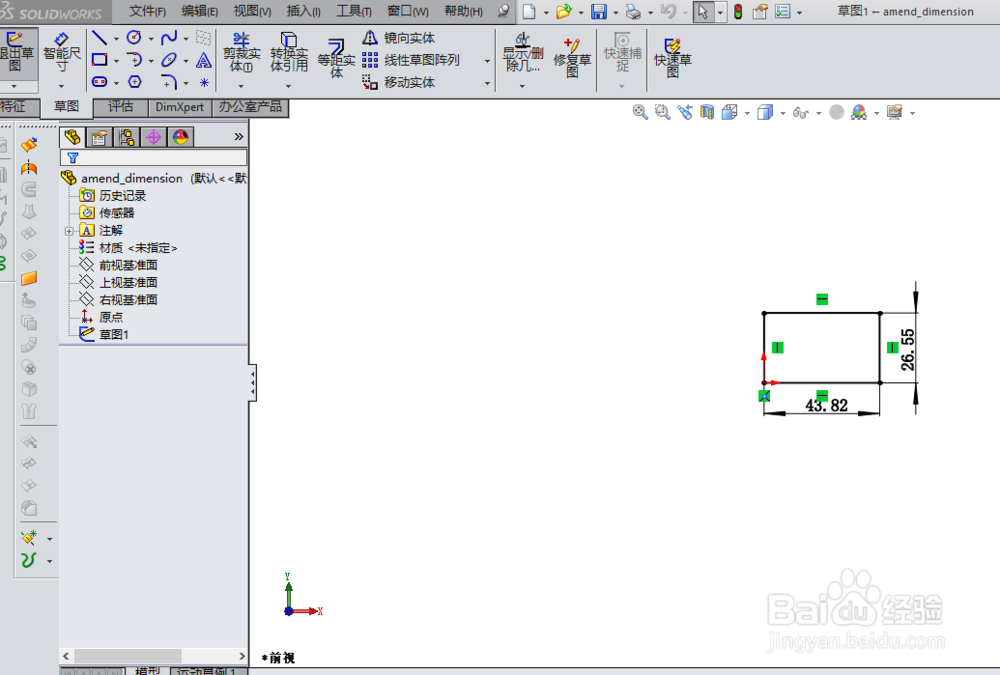Select the Arc sketch tool
This screenshot has height=675, width=1000.
click(134, 60)
